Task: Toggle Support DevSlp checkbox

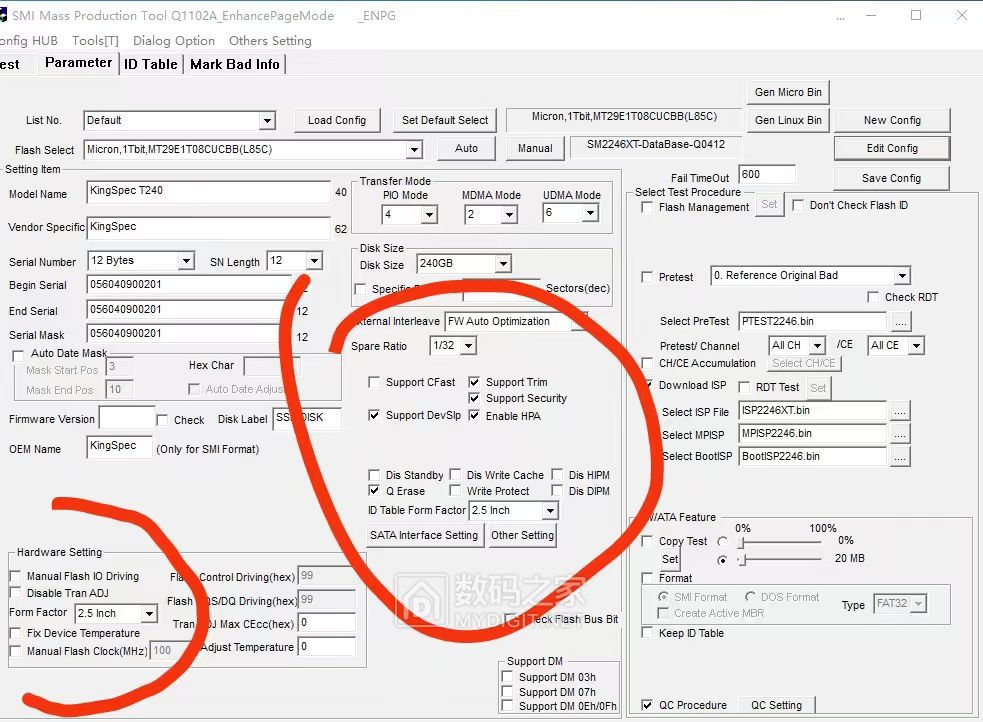Action: point(374,415)
